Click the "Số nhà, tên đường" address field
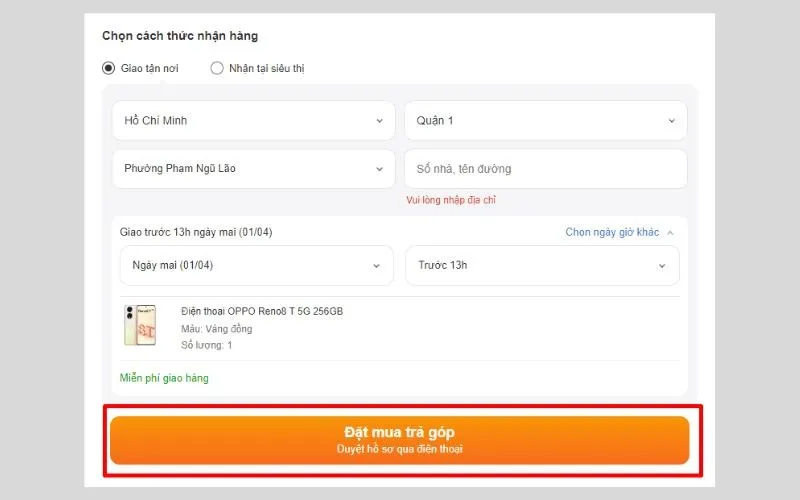Screen dimensions: 800x500 click(545, 169)
